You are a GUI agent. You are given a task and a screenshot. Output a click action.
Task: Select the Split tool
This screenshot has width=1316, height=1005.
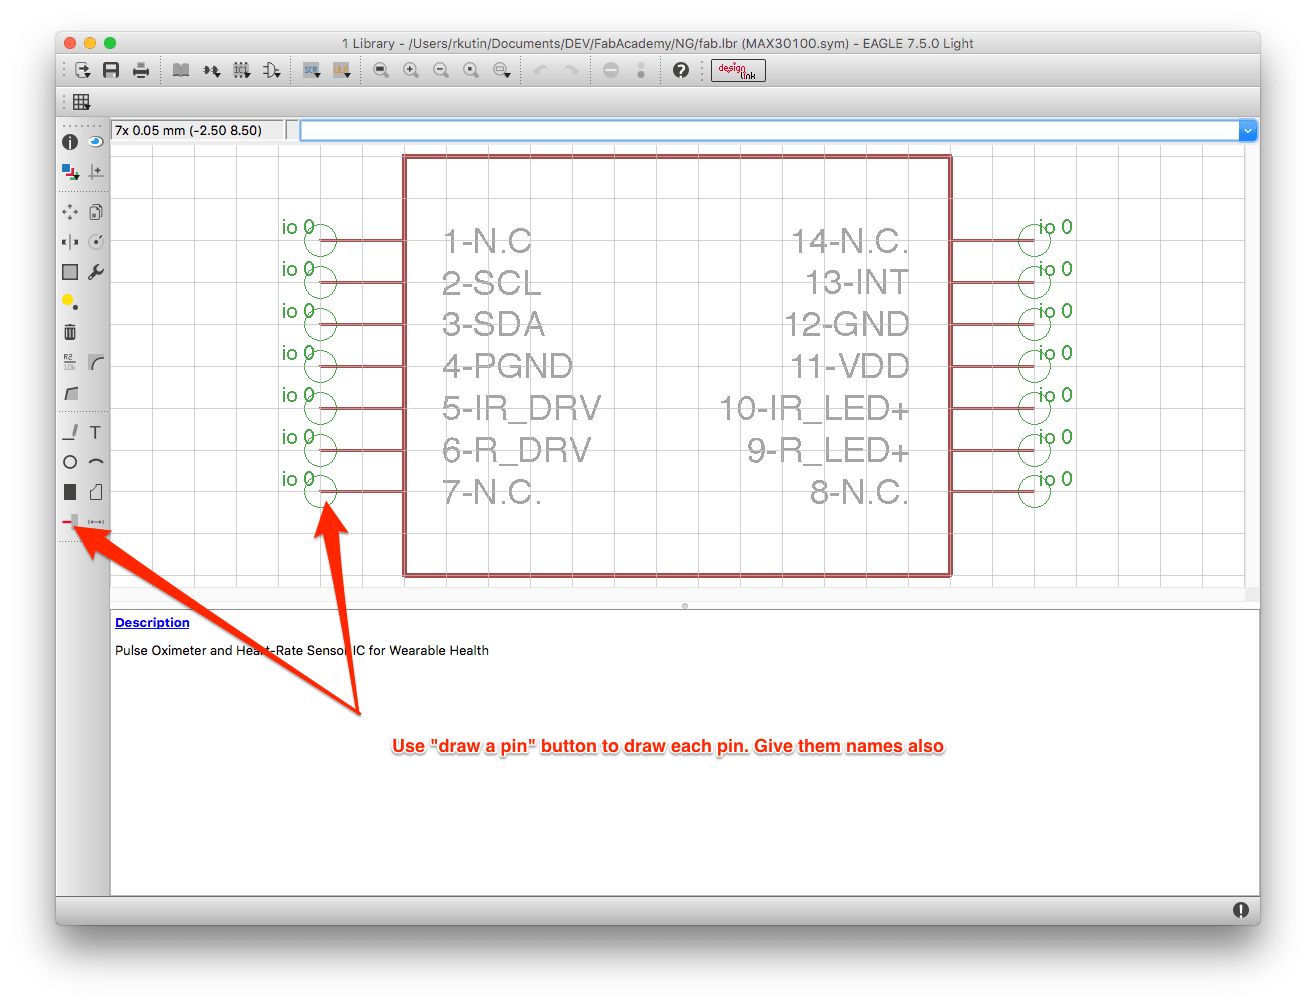(70, 393)
